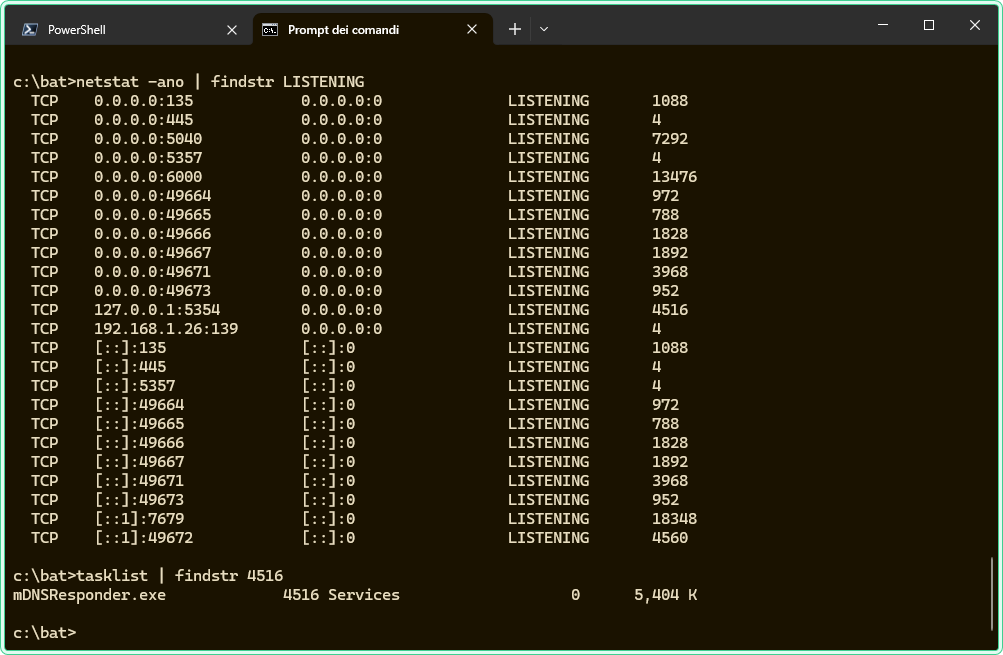Click address [::]:49671

coord(139,481)
